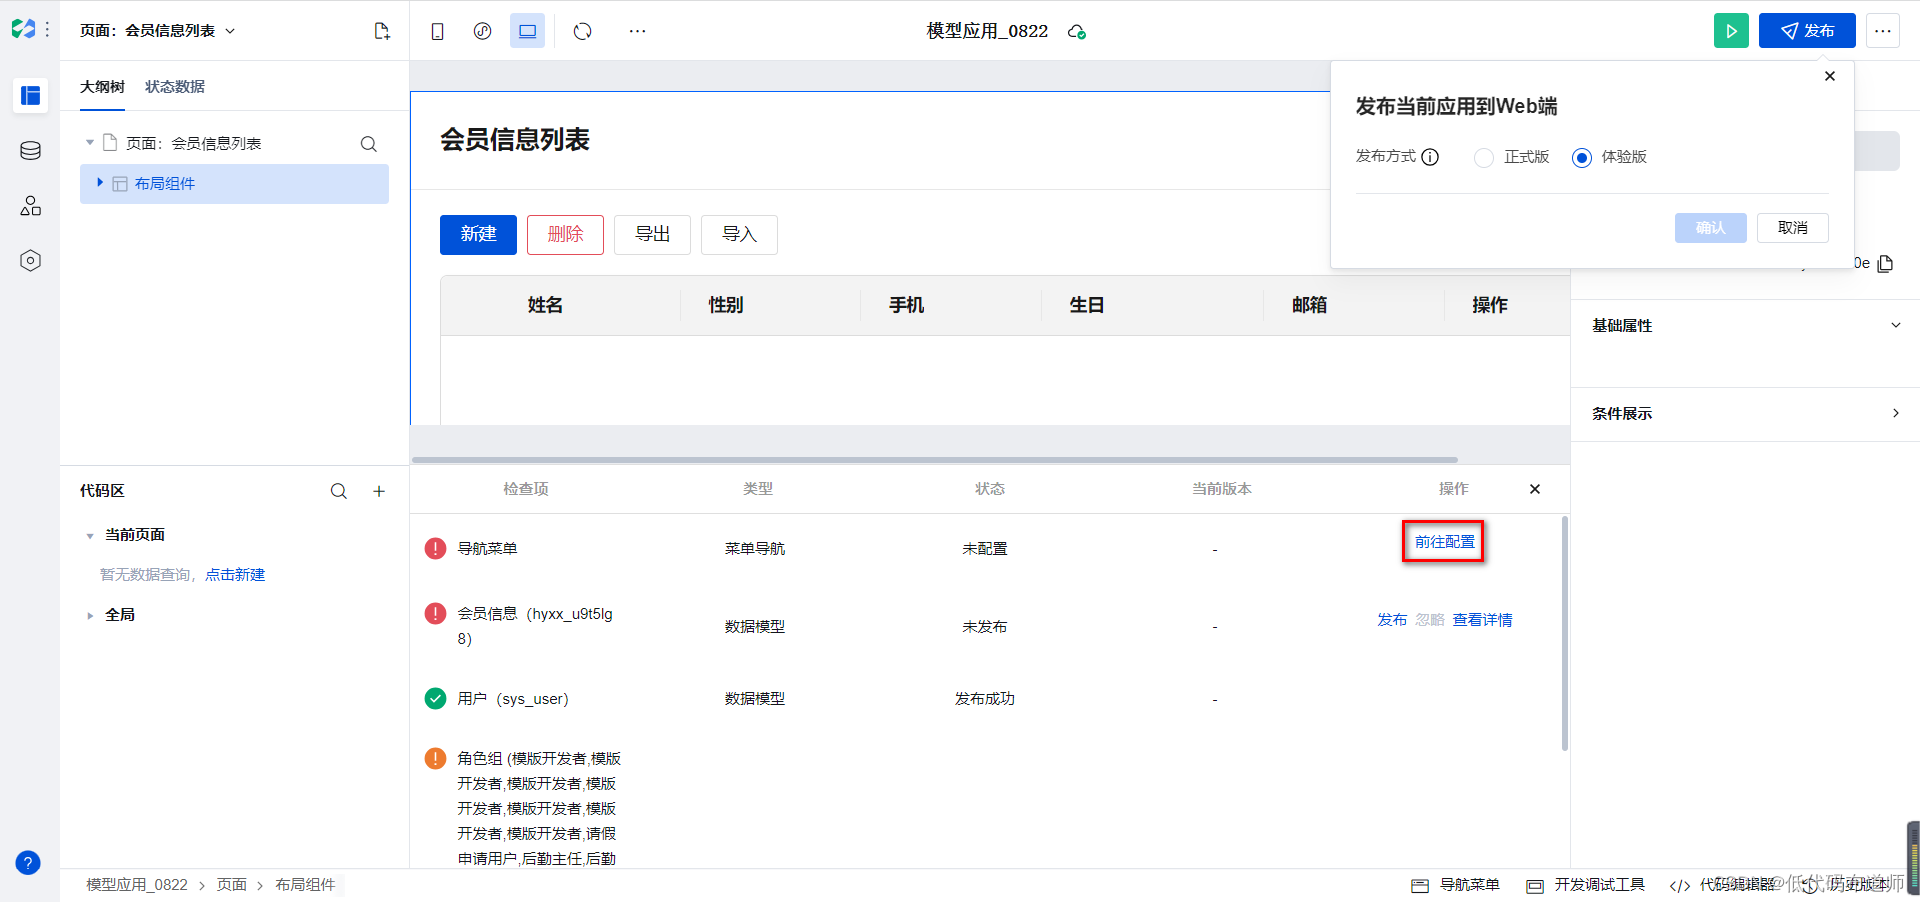Collapse the 当前页面 section in code area
1920x902 pixels.
(90, 536)
